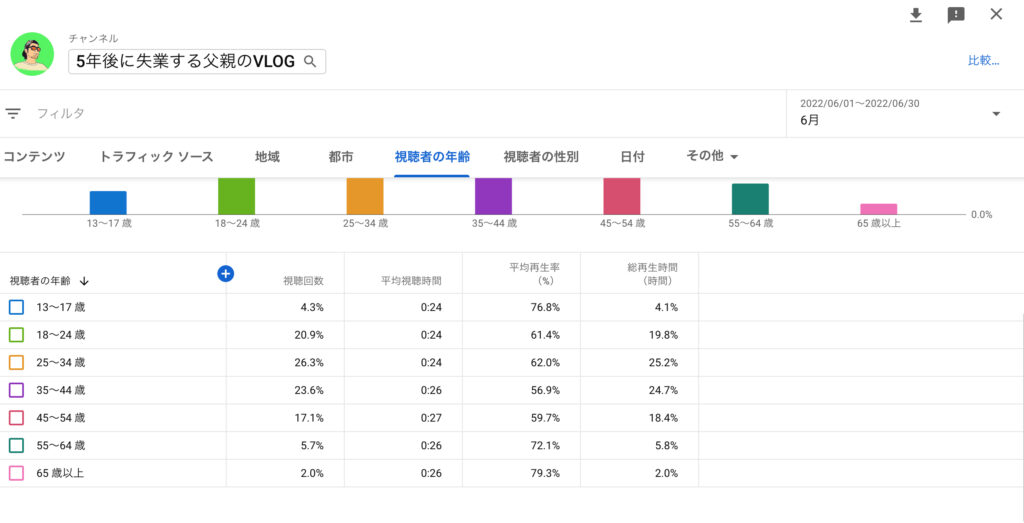Sort by the 視聴者の年齢 down arrow
Image resolution: width=1024 pixels, height=523 pixels.
(x=84, y=281)
